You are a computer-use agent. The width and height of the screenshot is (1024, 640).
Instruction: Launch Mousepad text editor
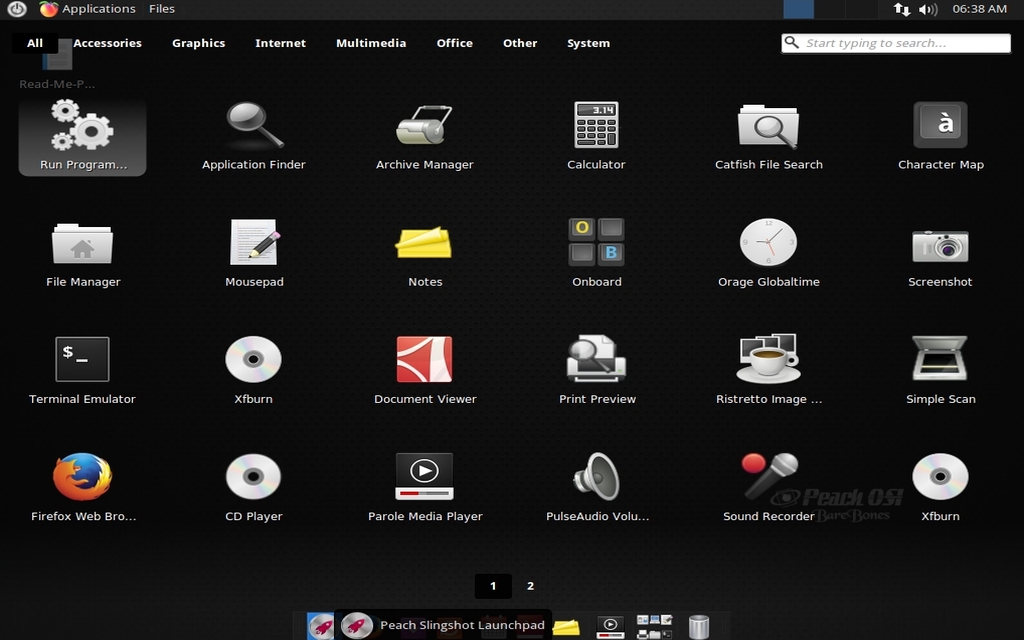tap(254, 242)
